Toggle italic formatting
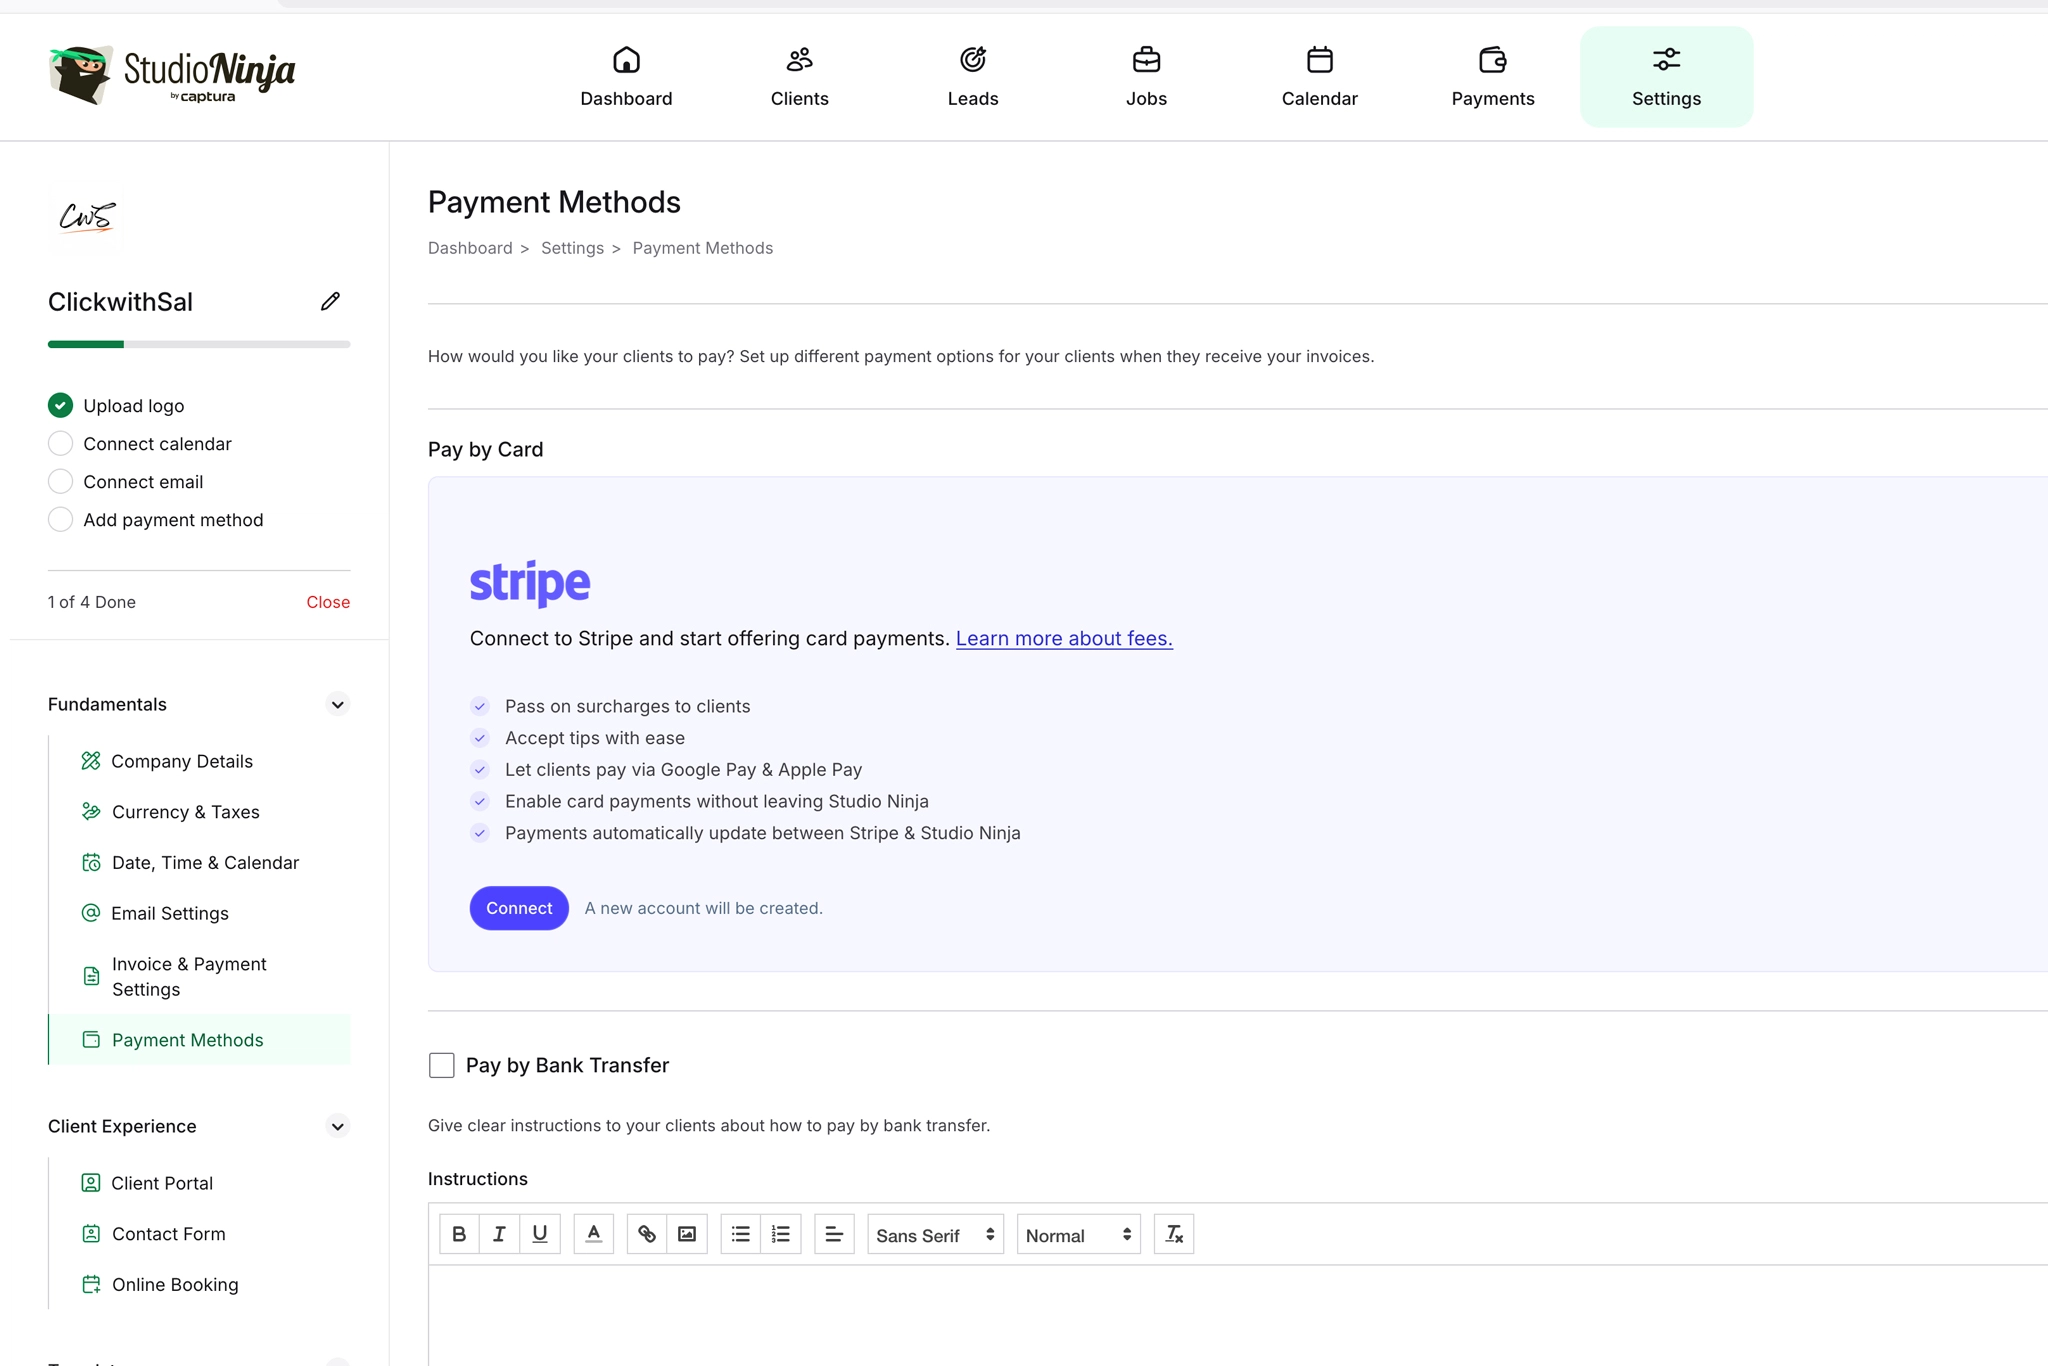The image size is (2048, 1366). click(499, 1234)
